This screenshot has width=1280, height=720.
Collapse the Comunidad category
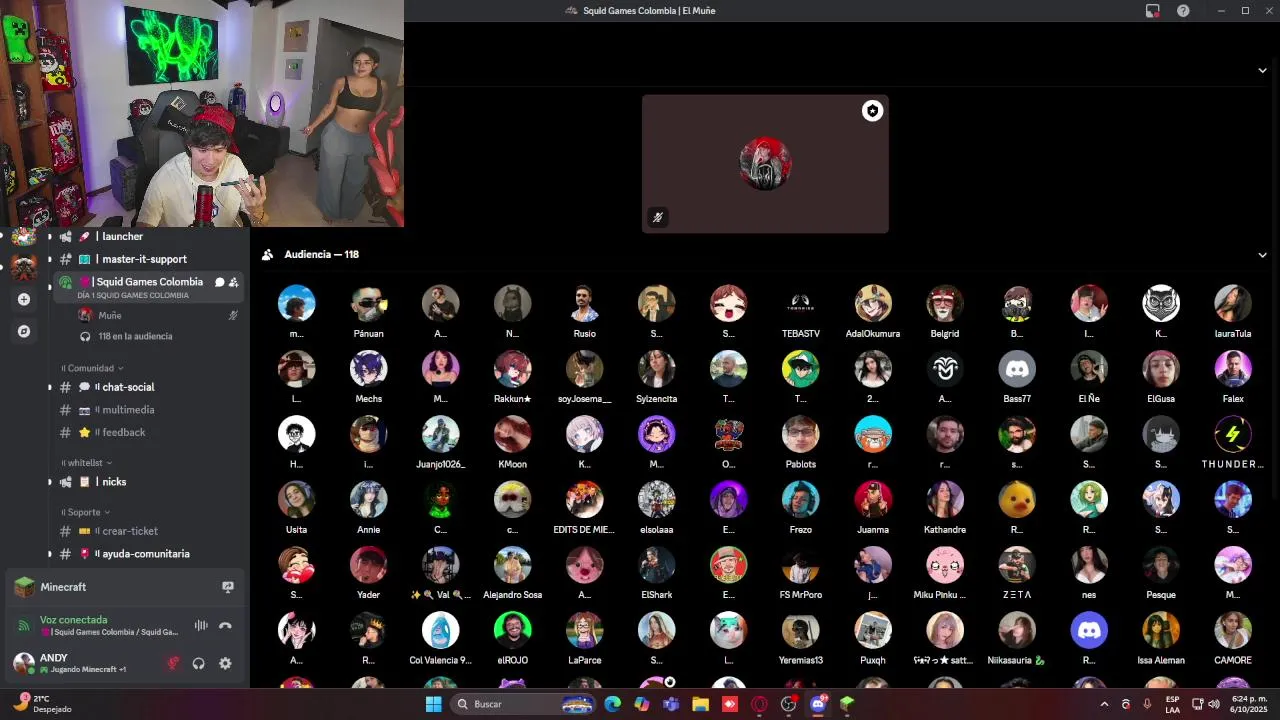(92, 368)
